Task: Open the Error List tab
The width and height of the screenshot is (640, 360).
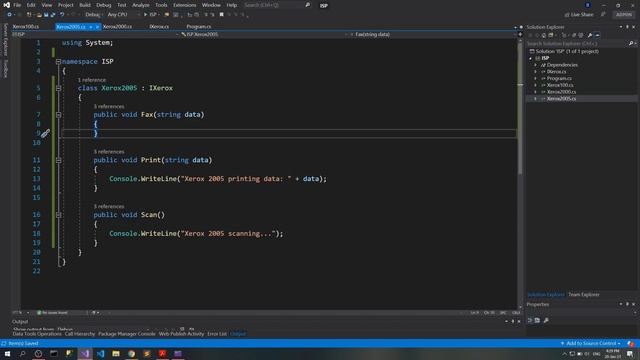Action: pyautogui.click(x=217, y=334)
